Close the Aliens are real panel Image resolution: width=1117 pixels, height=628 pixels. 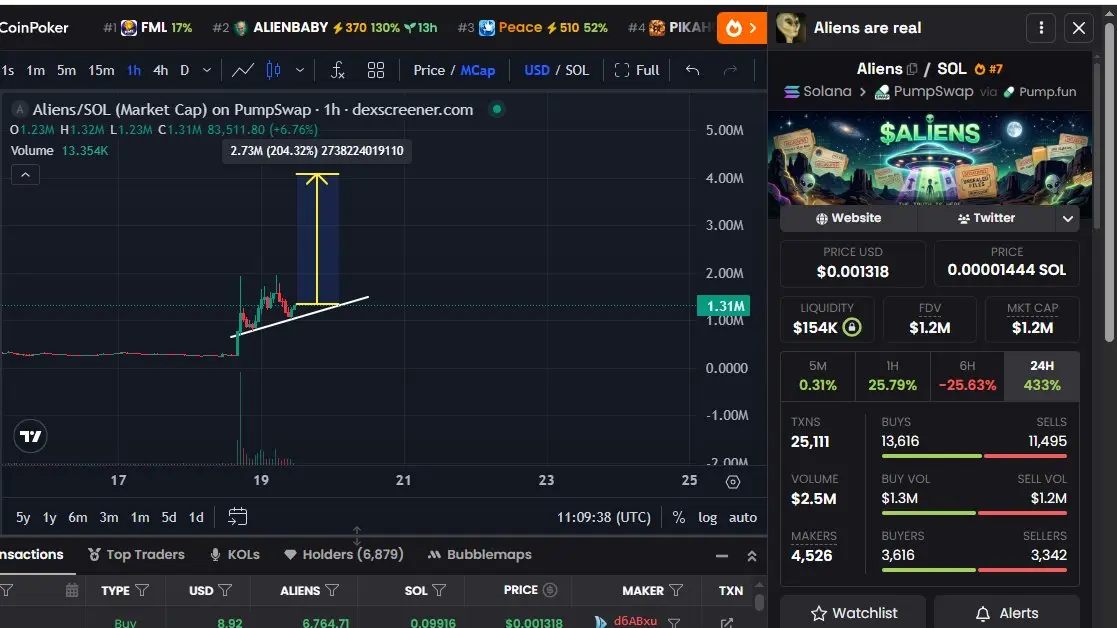pos(1079,28)
